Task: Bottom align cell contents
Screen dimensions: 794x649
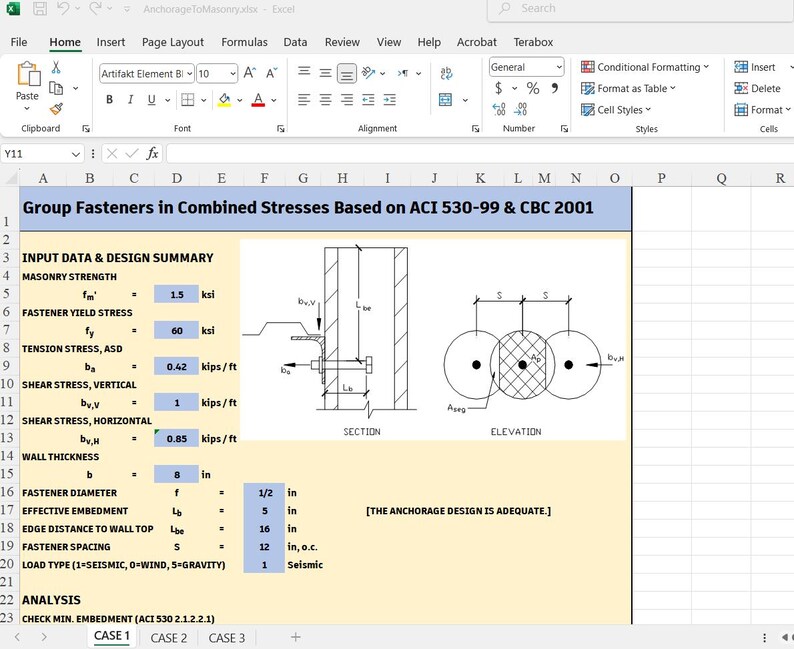Action: tap(347, 73)
